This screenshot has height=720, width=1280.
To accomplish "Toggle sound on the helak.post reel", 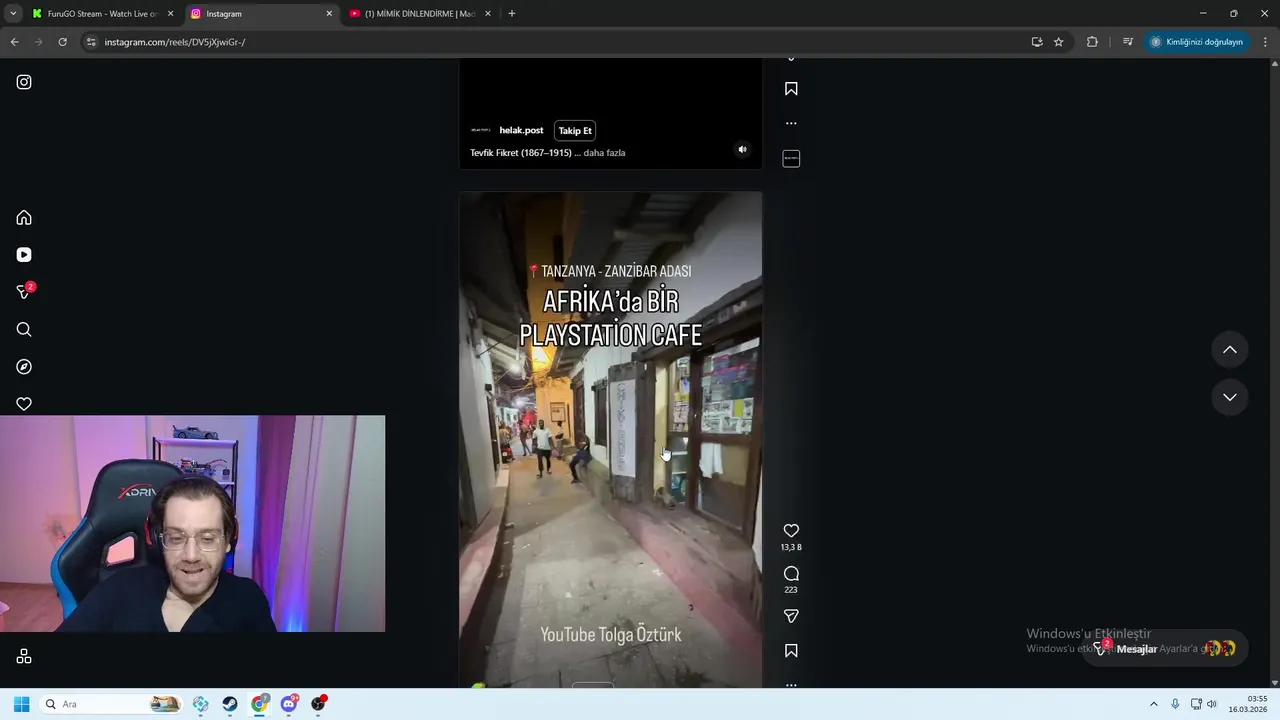I will coord(742,149).
